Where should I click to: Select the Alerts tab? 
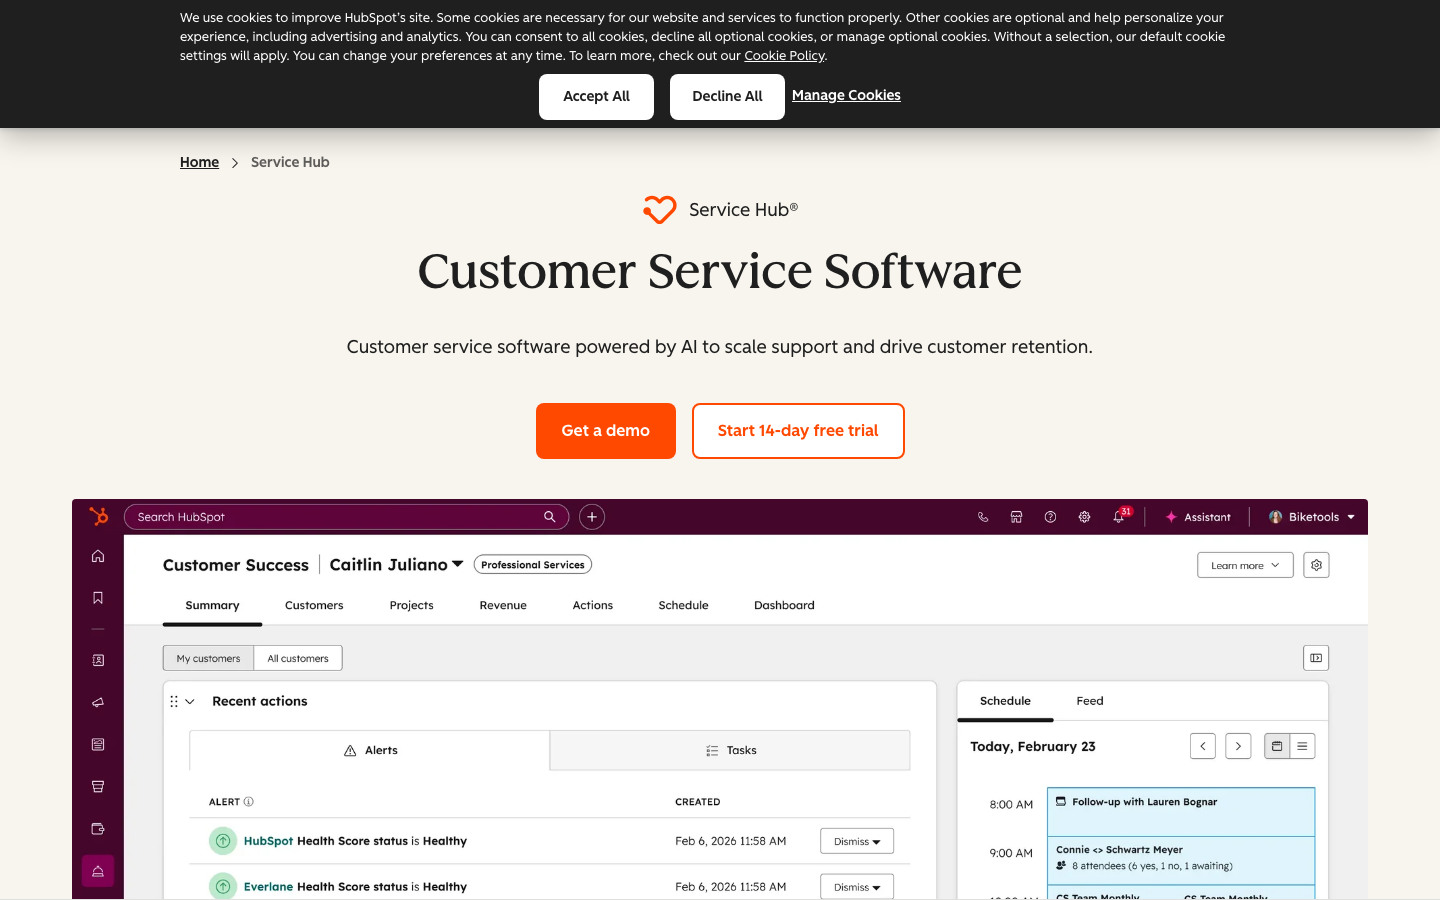click(370, 750)
